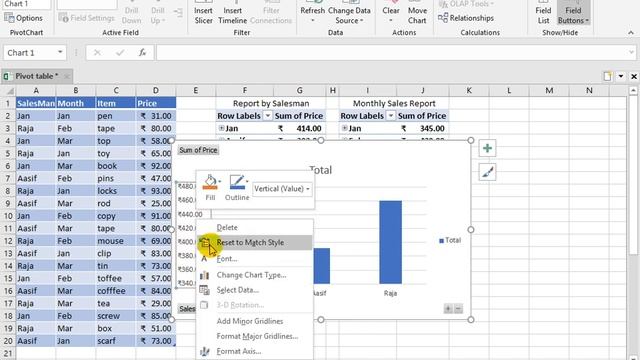Click the vertical scrollbar up arrow

click(x=633, y=90)
